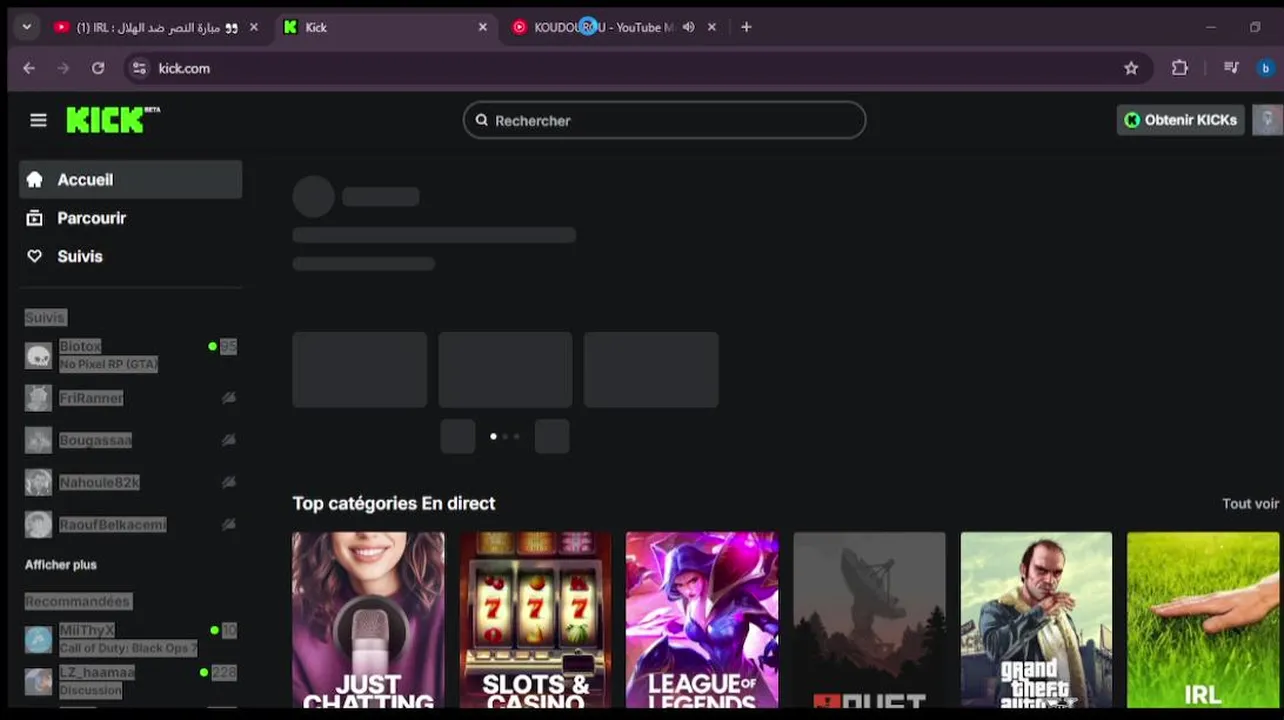Click Tout voir link for categories

point(1250,504)
